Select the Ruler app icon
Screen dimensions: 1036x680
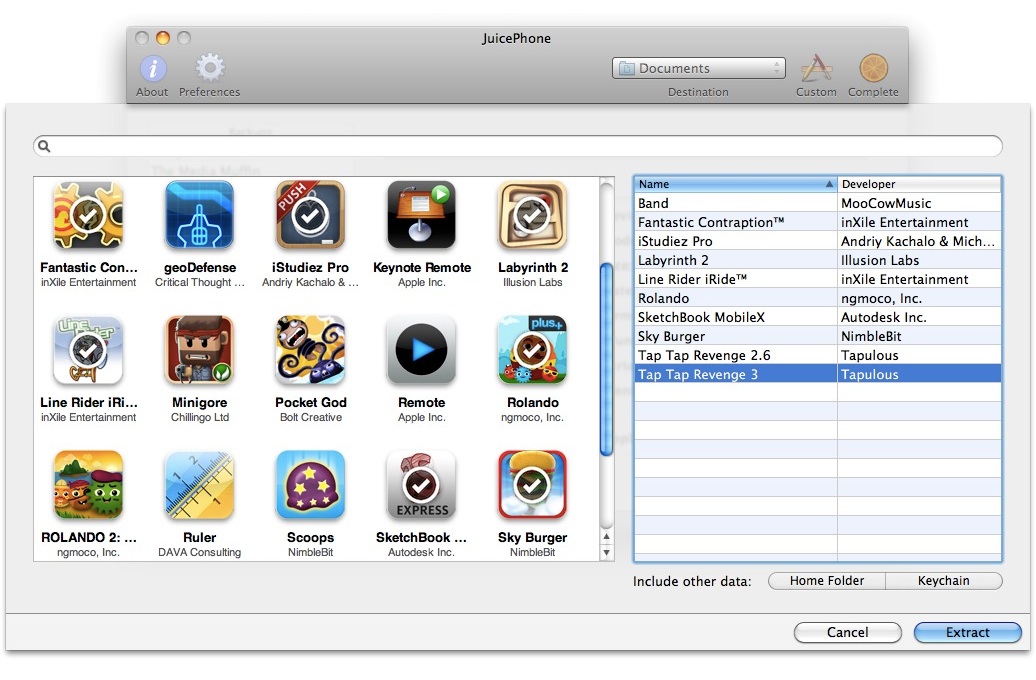point(200,485)
